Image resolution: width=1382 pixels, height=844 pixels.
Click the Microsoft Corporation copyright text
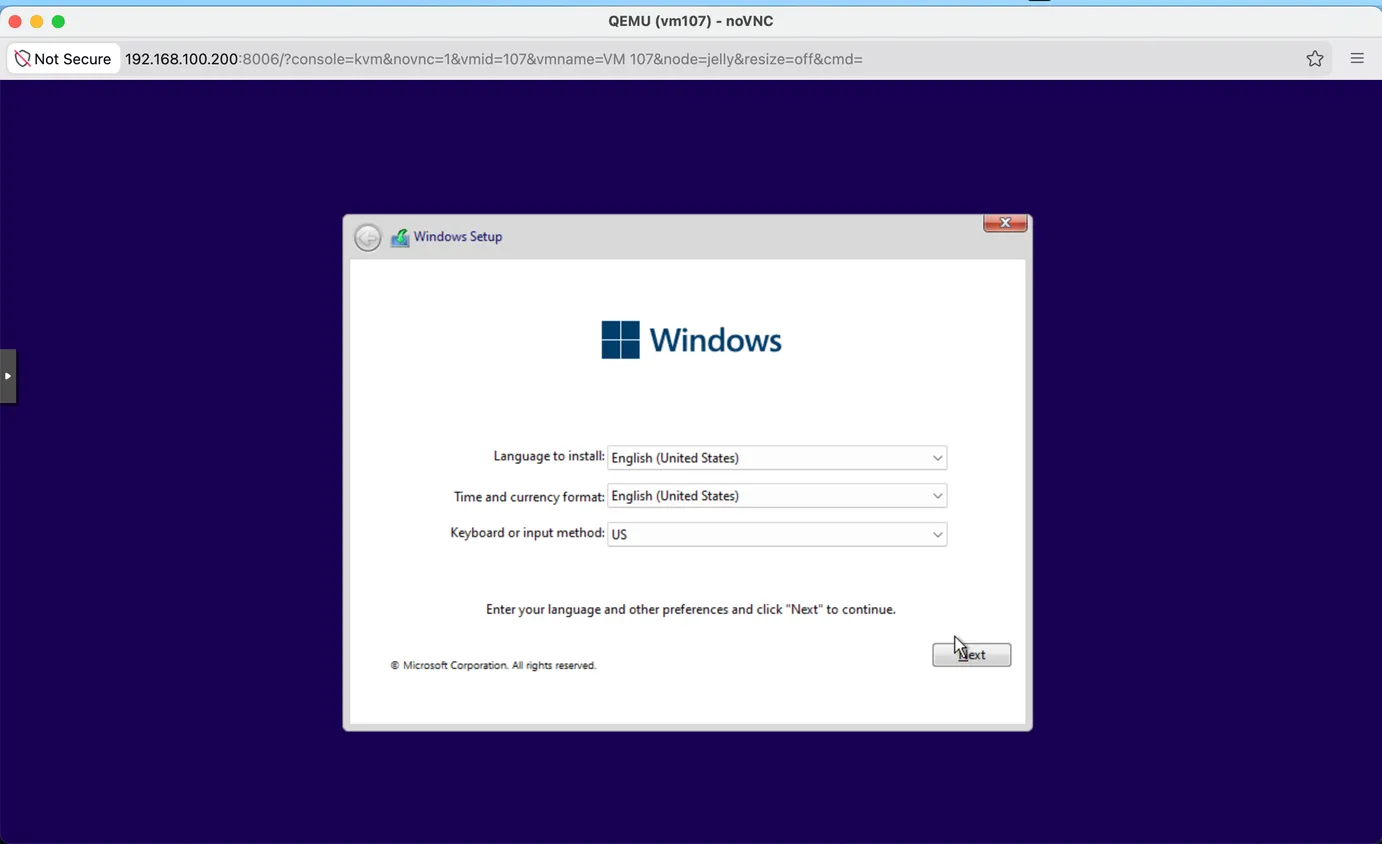493,665
